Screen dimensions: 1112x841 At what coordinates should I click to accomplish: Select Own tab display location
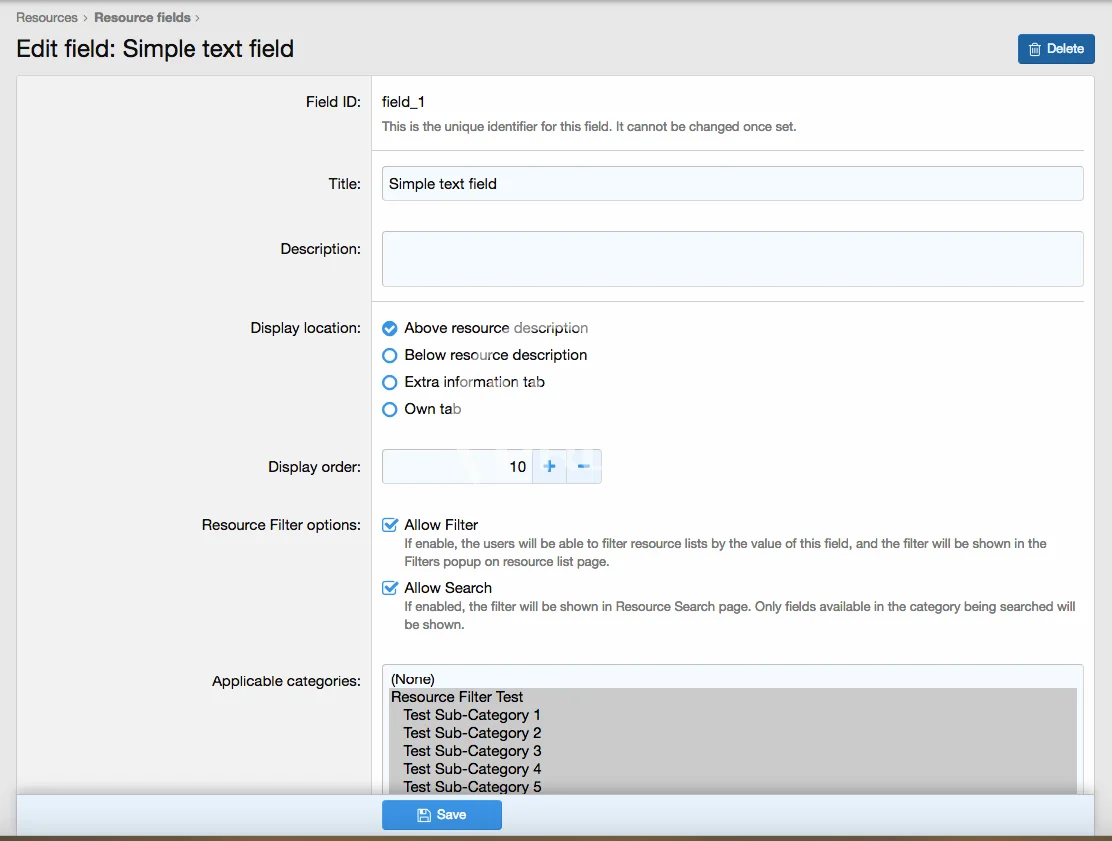[x=390, y=409]
